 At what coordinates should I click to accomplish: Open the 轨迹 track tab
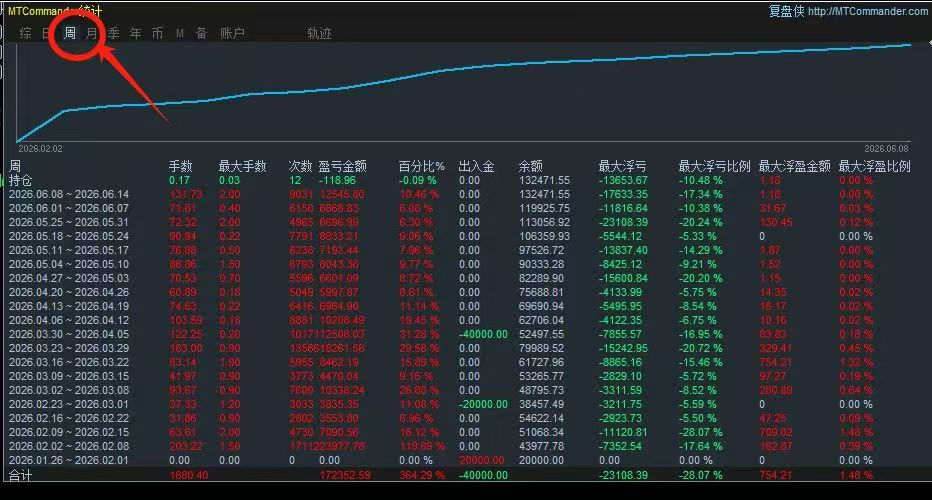pos(319,33)
